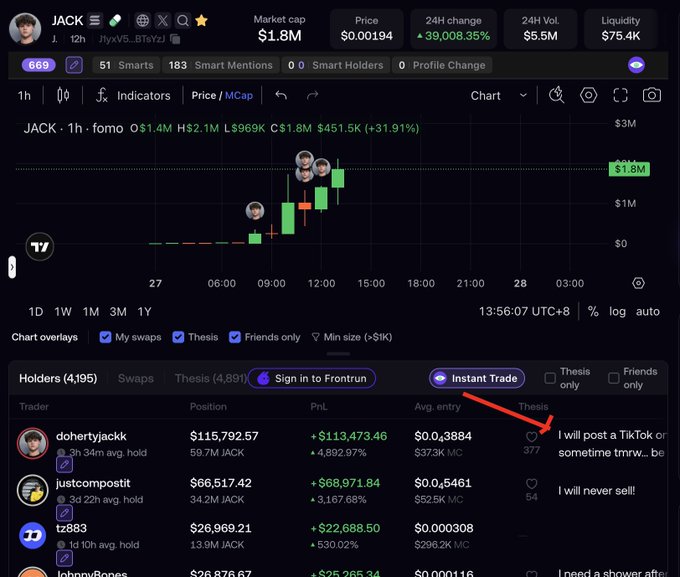Enable Friends only filter in holders panel
Image resolution: width=680 pixels, height=577 pixels.
[614, 378]
